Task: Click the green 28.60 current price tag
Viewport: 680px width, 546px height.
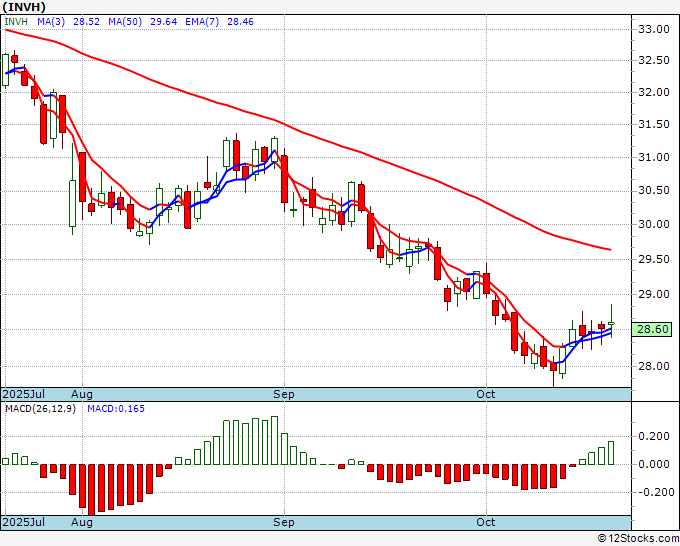Action: (x=652, y=330)
